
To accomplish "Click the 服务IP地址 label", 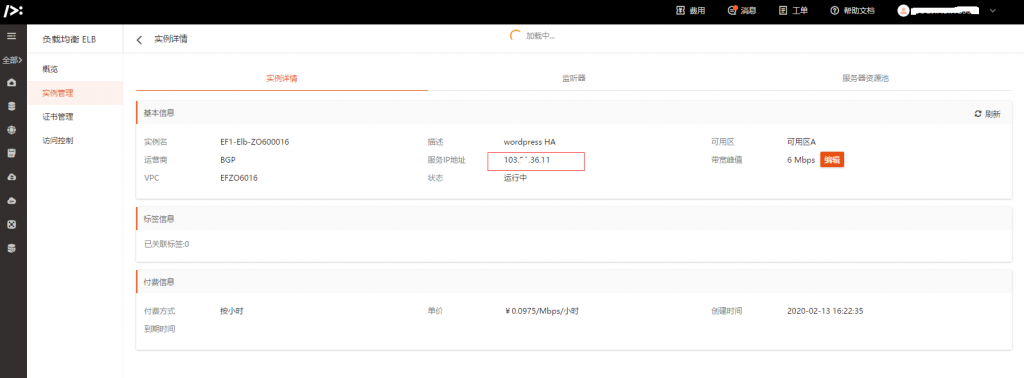I will [x=447, y=160].
